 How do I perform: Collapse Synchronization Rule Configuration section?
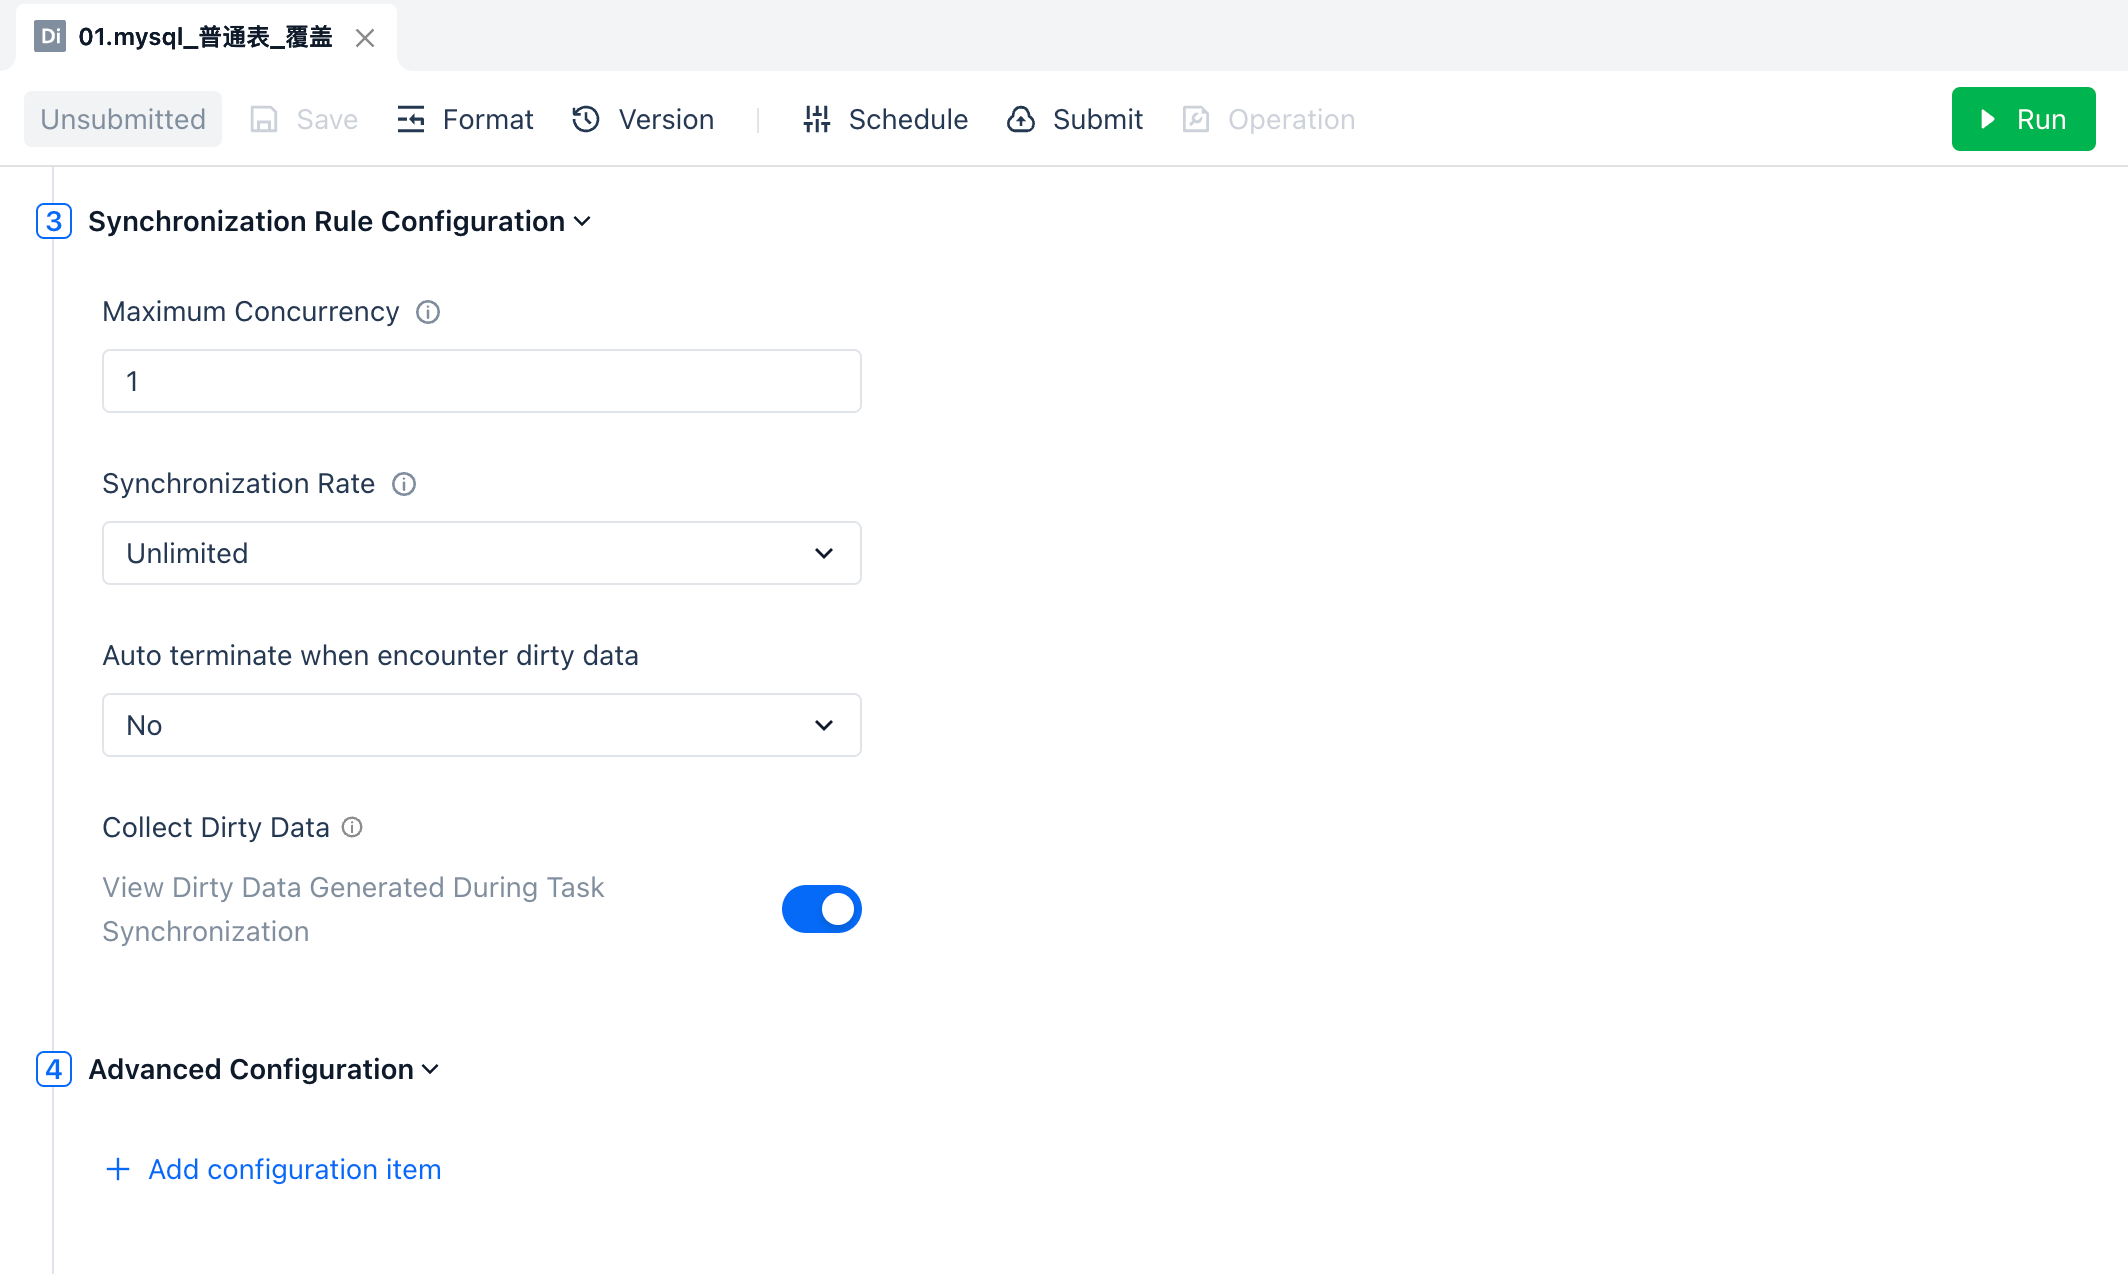click(340, 221)
